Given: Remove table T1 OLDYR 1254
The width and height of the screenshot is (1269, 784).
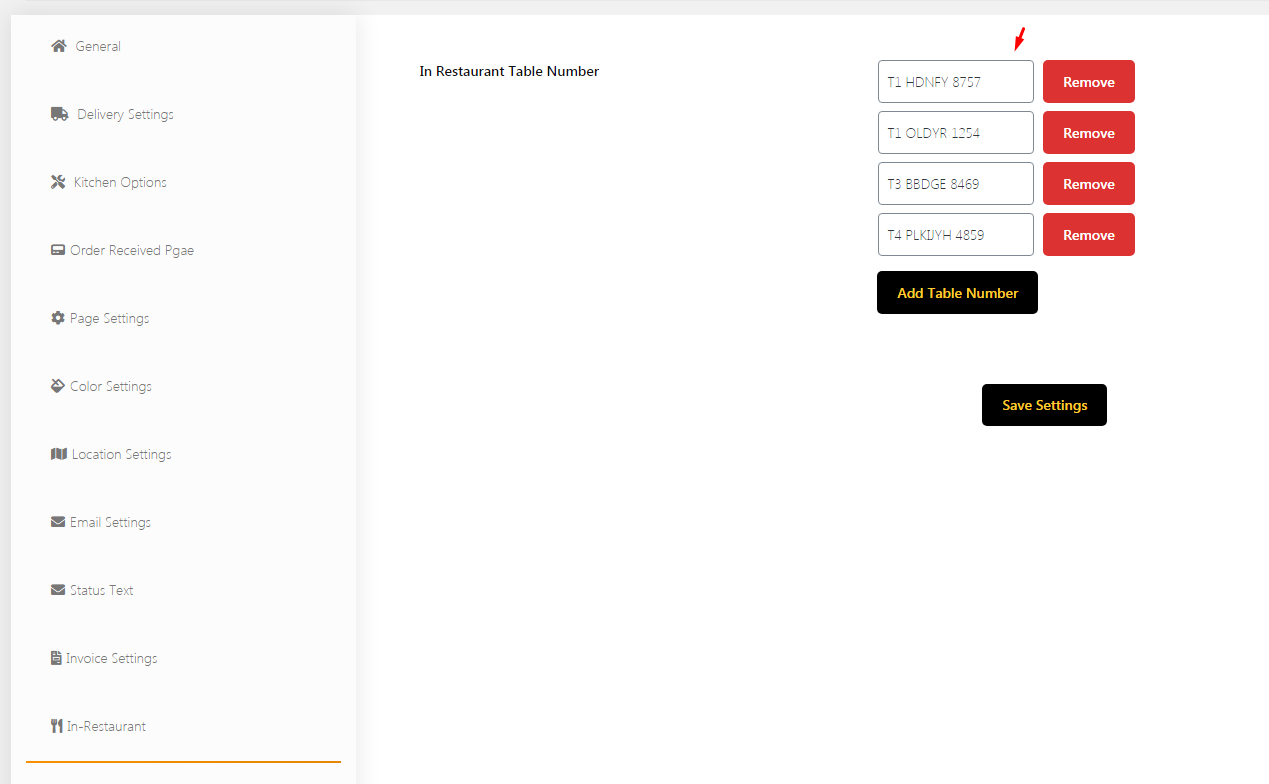Looking at the screenshot, I should pos(1089,133).
